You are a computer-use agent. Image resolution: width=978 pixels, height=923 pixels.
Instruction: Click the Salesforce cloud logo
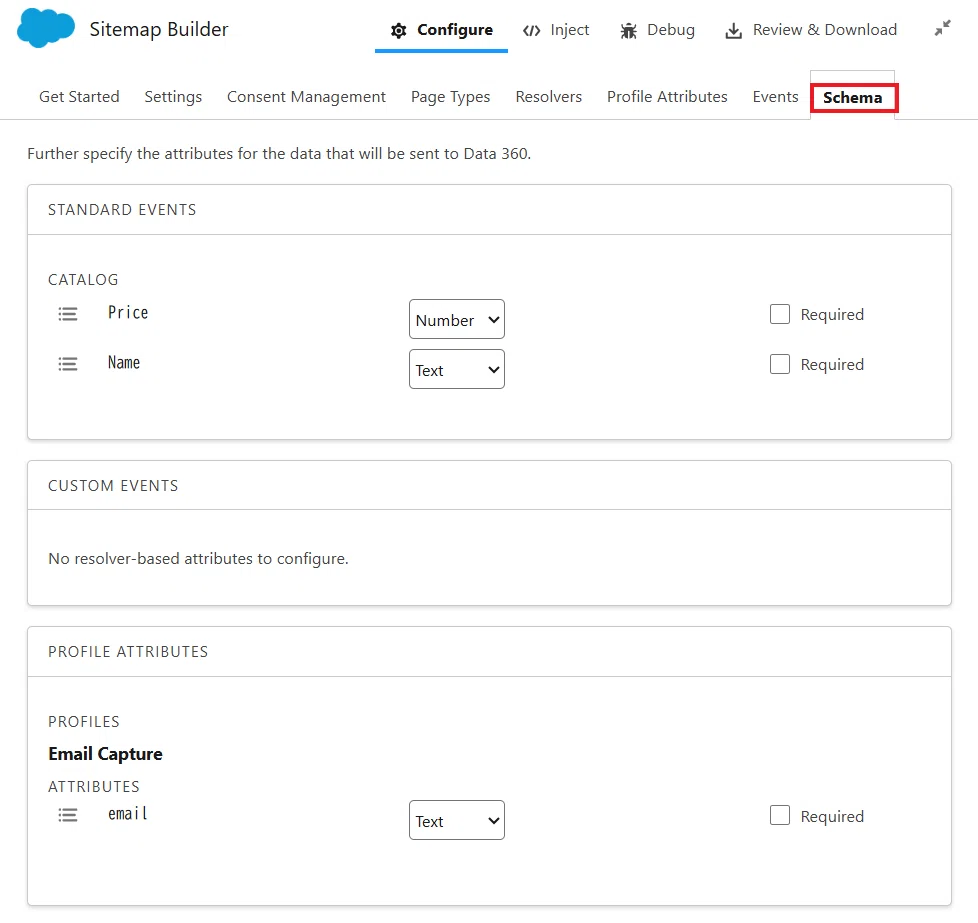click(46, 28)
